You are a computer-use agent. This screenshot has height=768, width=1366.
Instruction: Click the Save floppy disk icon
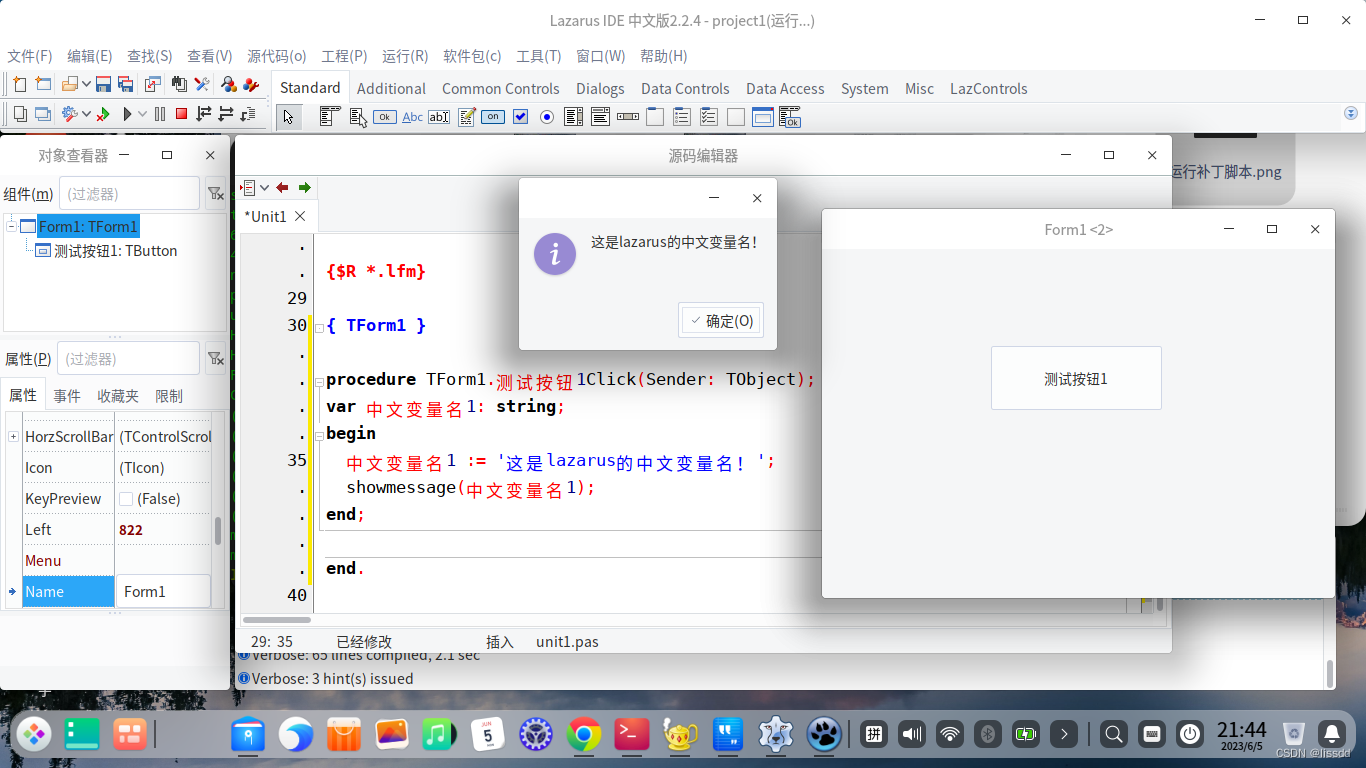103,85
